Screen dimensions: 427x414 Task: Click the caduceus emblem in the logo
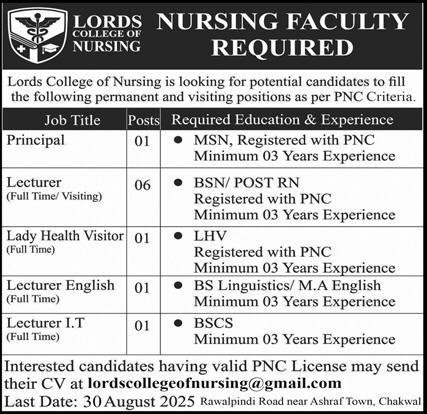click(x=38, y=27)
